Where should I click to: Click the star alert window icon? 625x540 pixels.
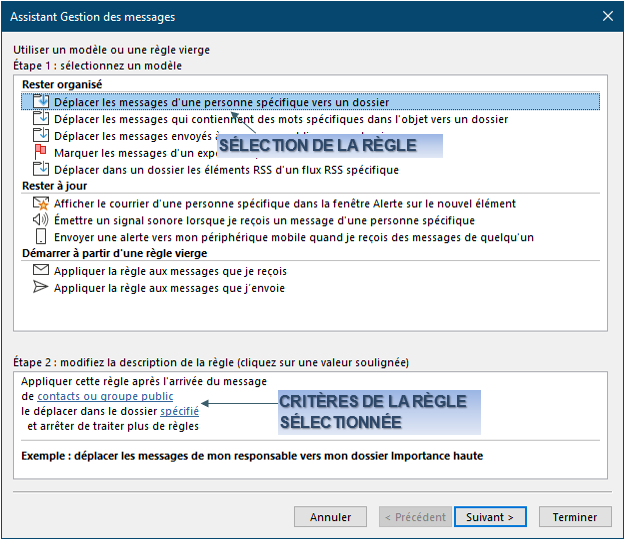(x=41, y=203)
